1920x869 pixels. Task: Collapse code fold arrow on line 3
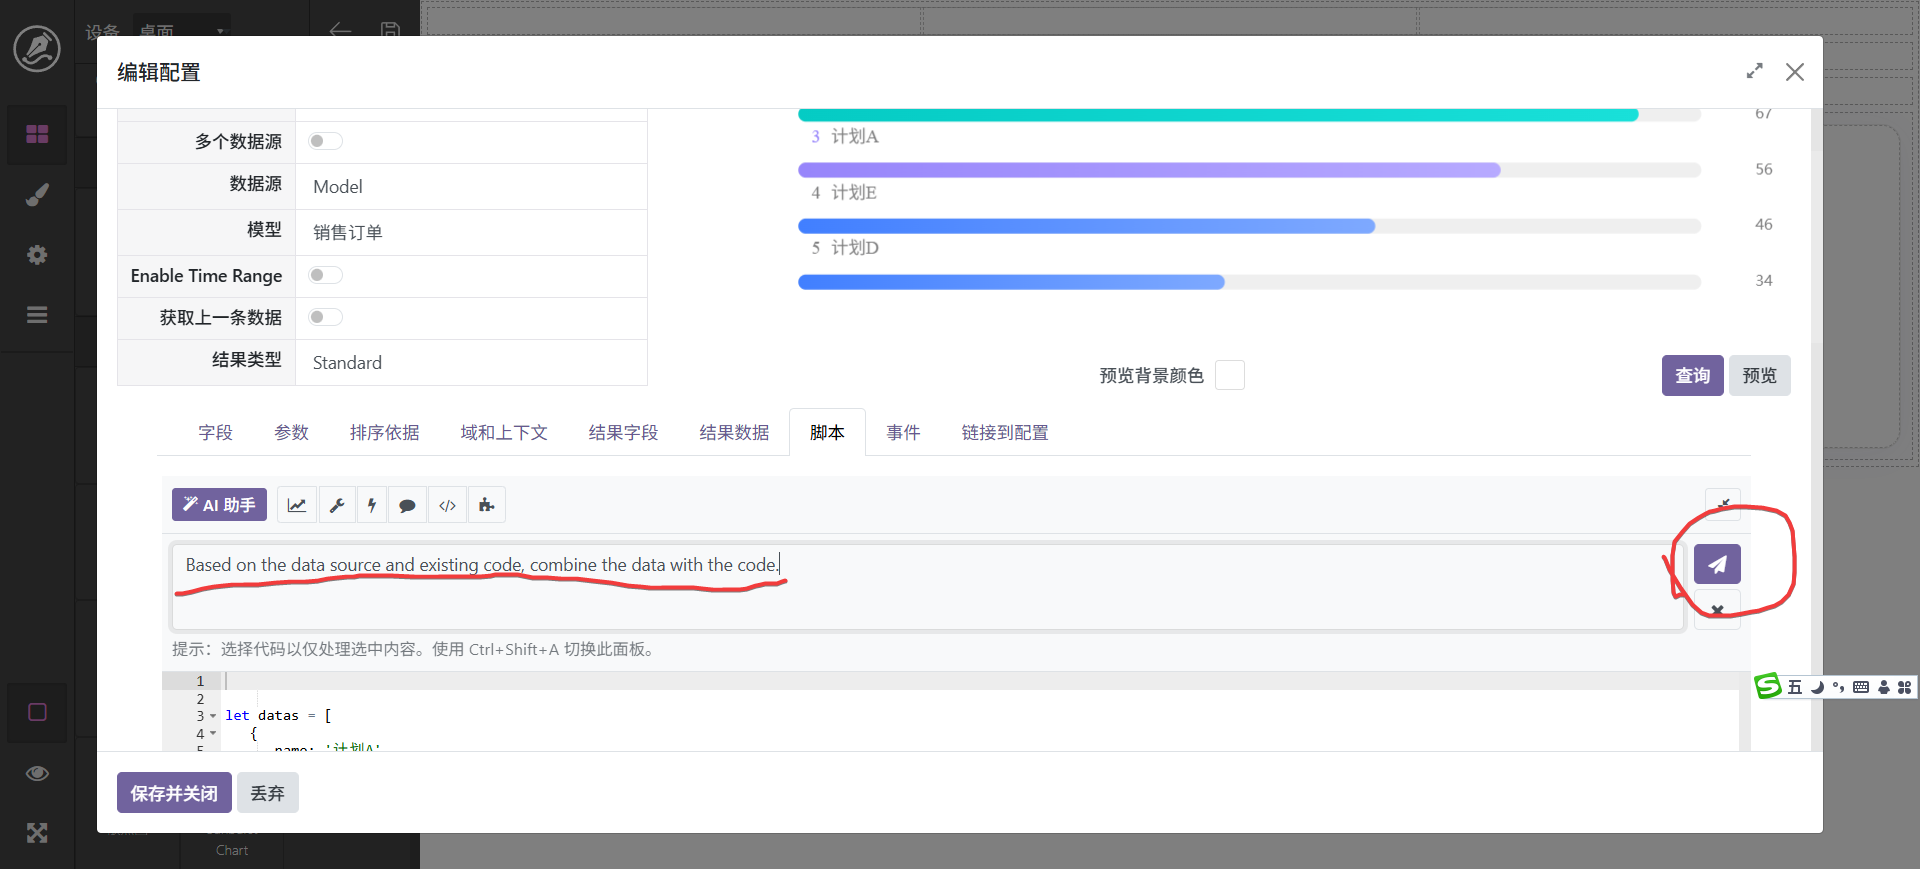(213, 716)
